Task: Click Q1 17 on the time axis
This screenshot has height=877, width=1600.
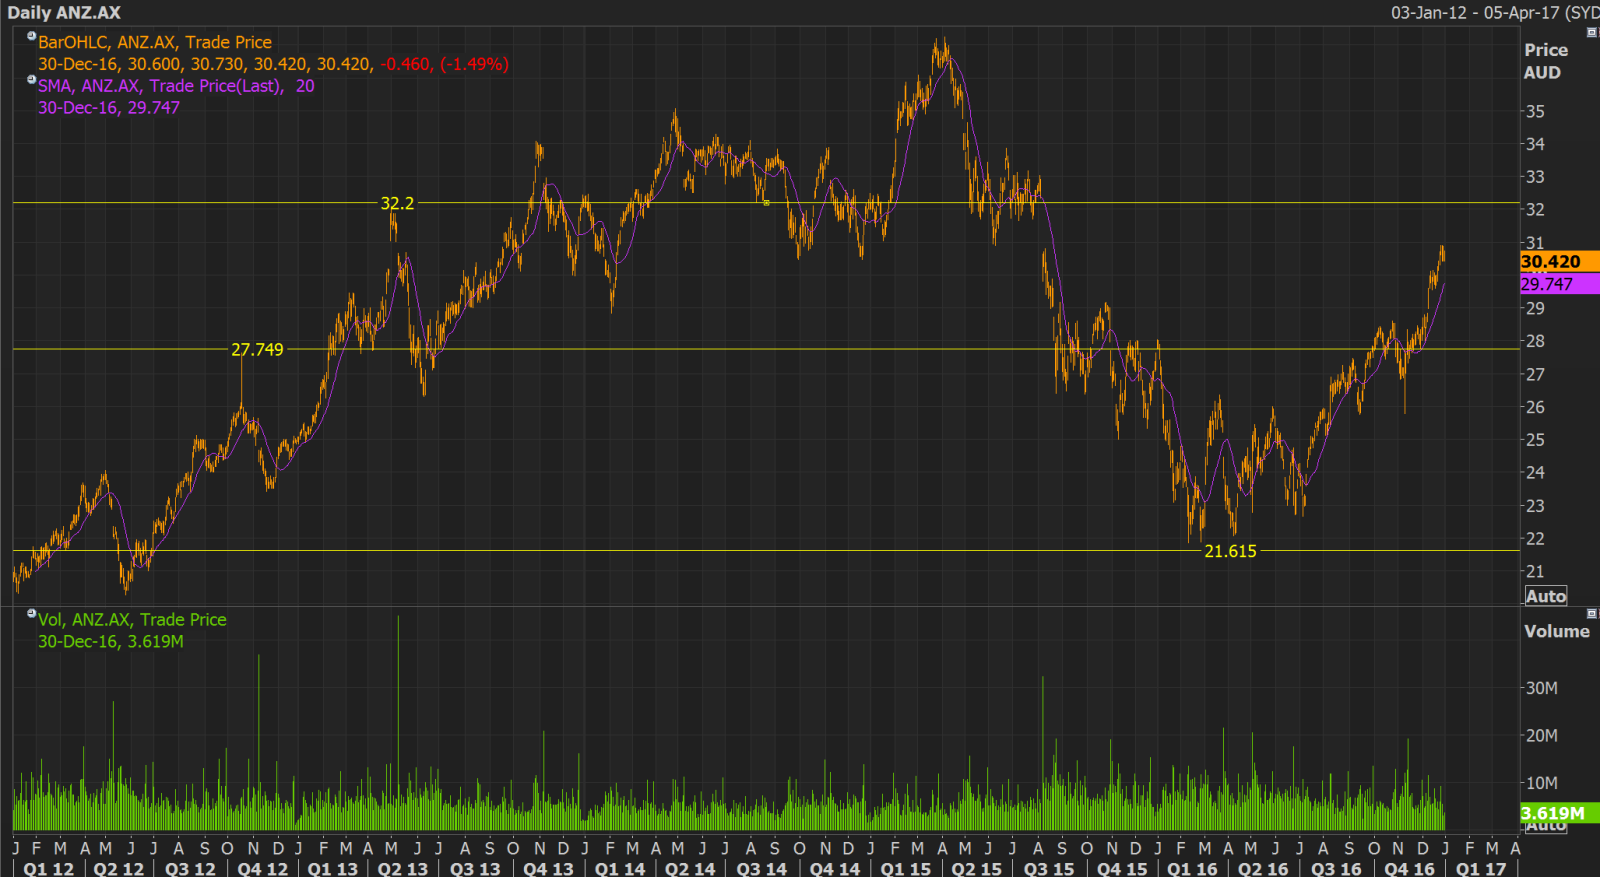Action: coord(1481,868)
